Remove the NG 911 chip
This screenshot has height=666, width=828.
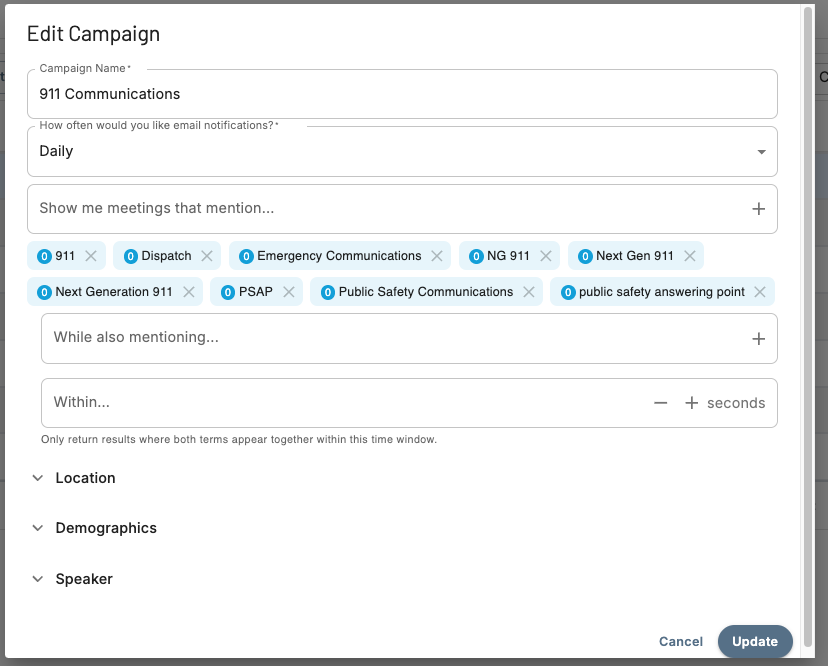pyautogui.click(x=546, y=256)
